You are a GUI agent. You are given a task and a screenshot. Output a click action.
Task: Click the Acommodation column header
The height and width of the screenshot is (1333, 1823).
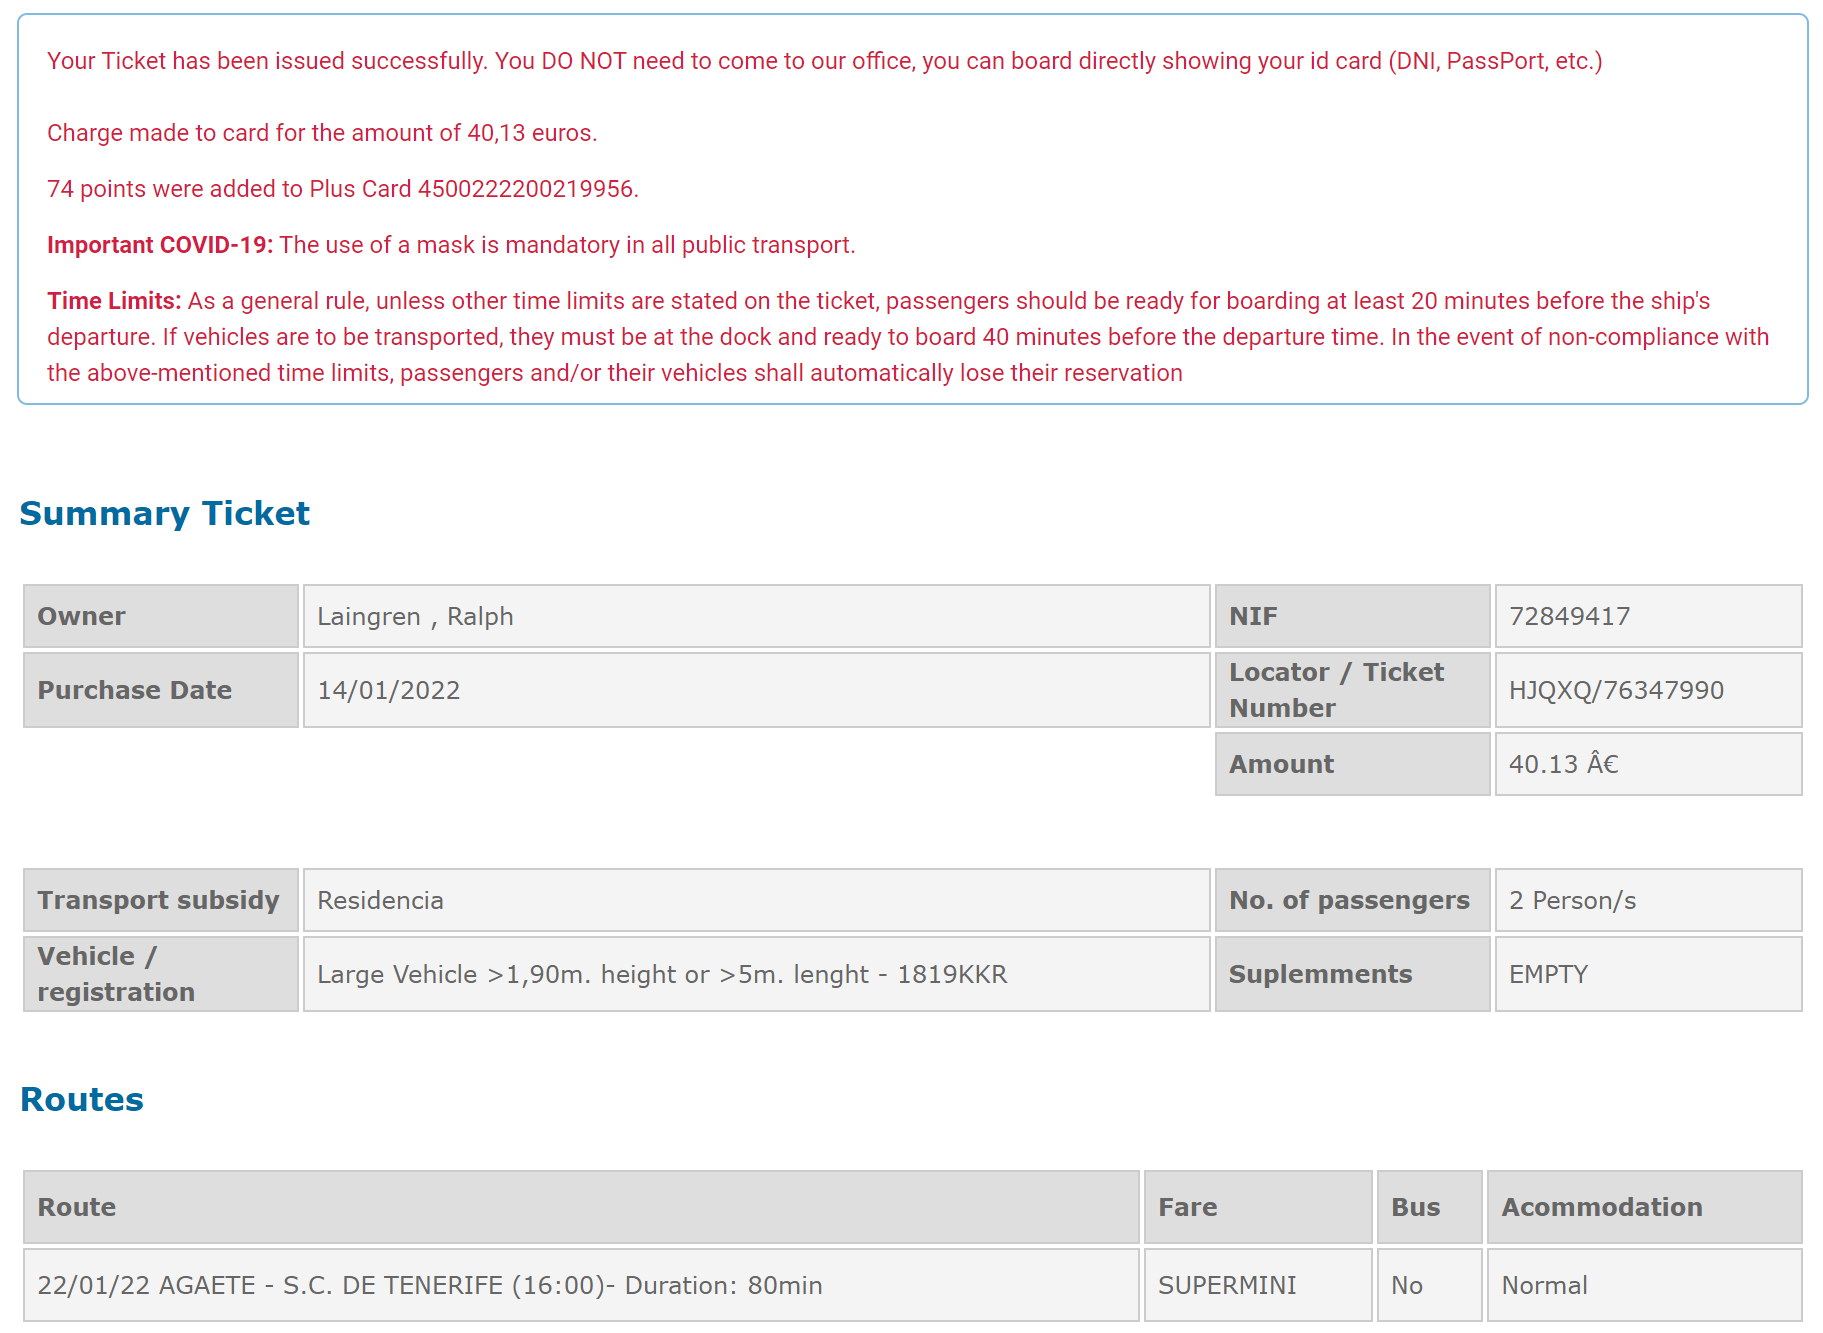1601,1207
